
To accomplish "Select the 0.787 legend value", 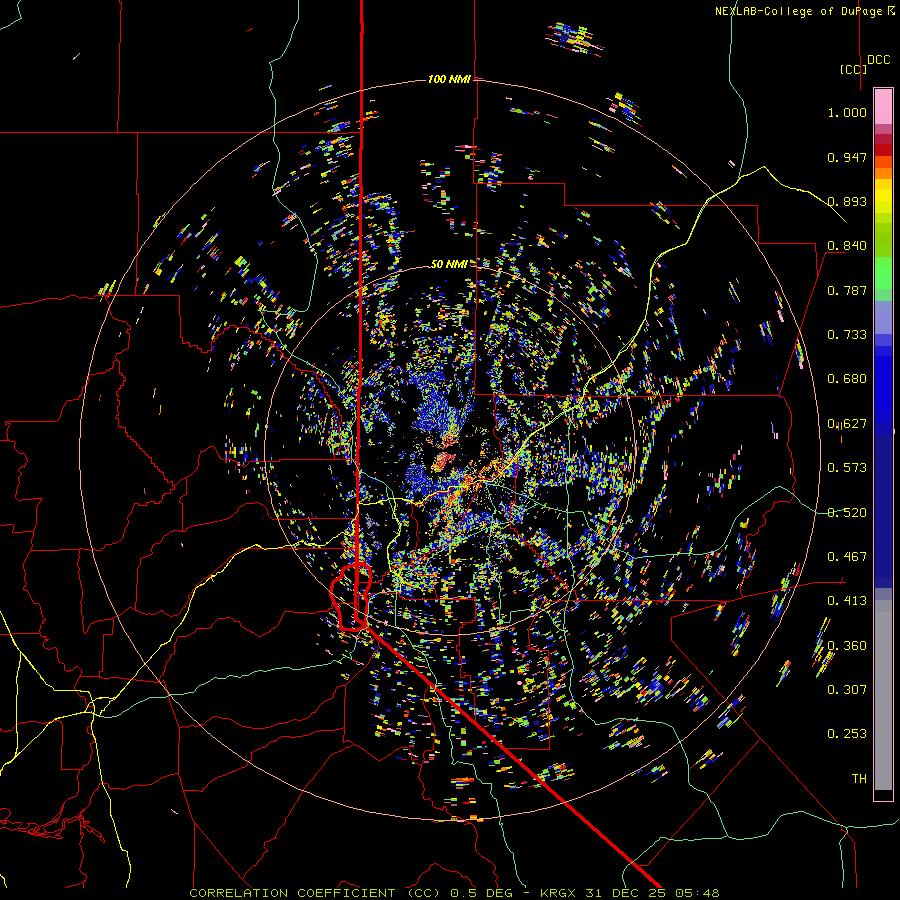I will [x=847, y=290].
